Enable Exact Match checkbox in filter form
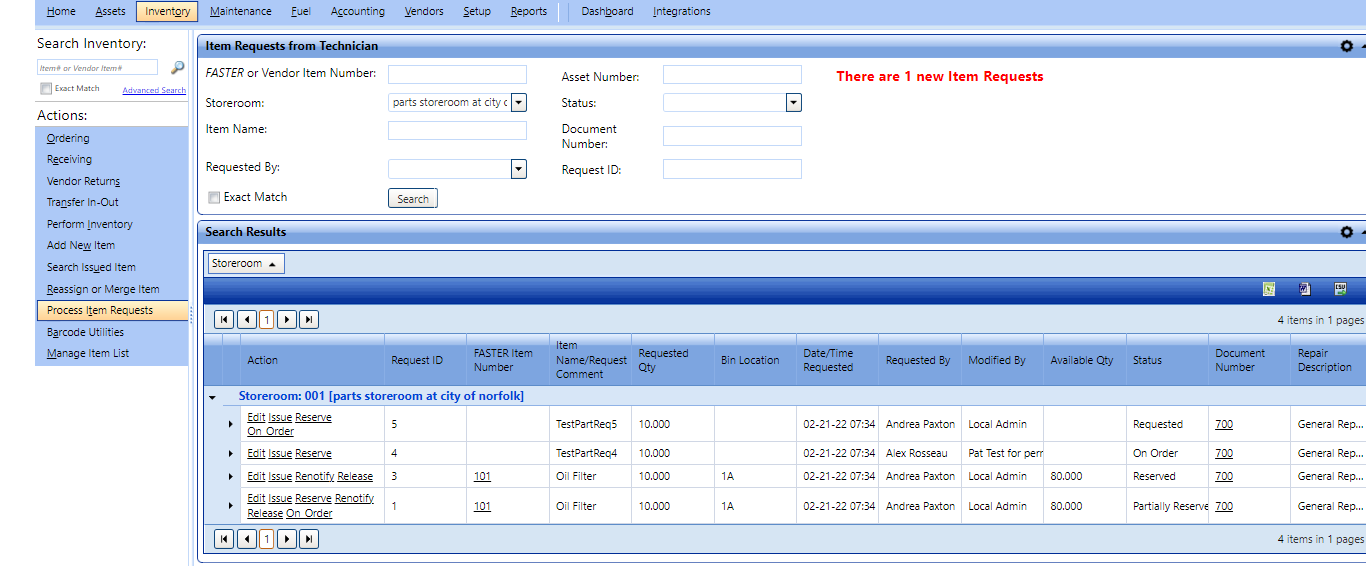 pyautogui.click(x=214, y=198)
